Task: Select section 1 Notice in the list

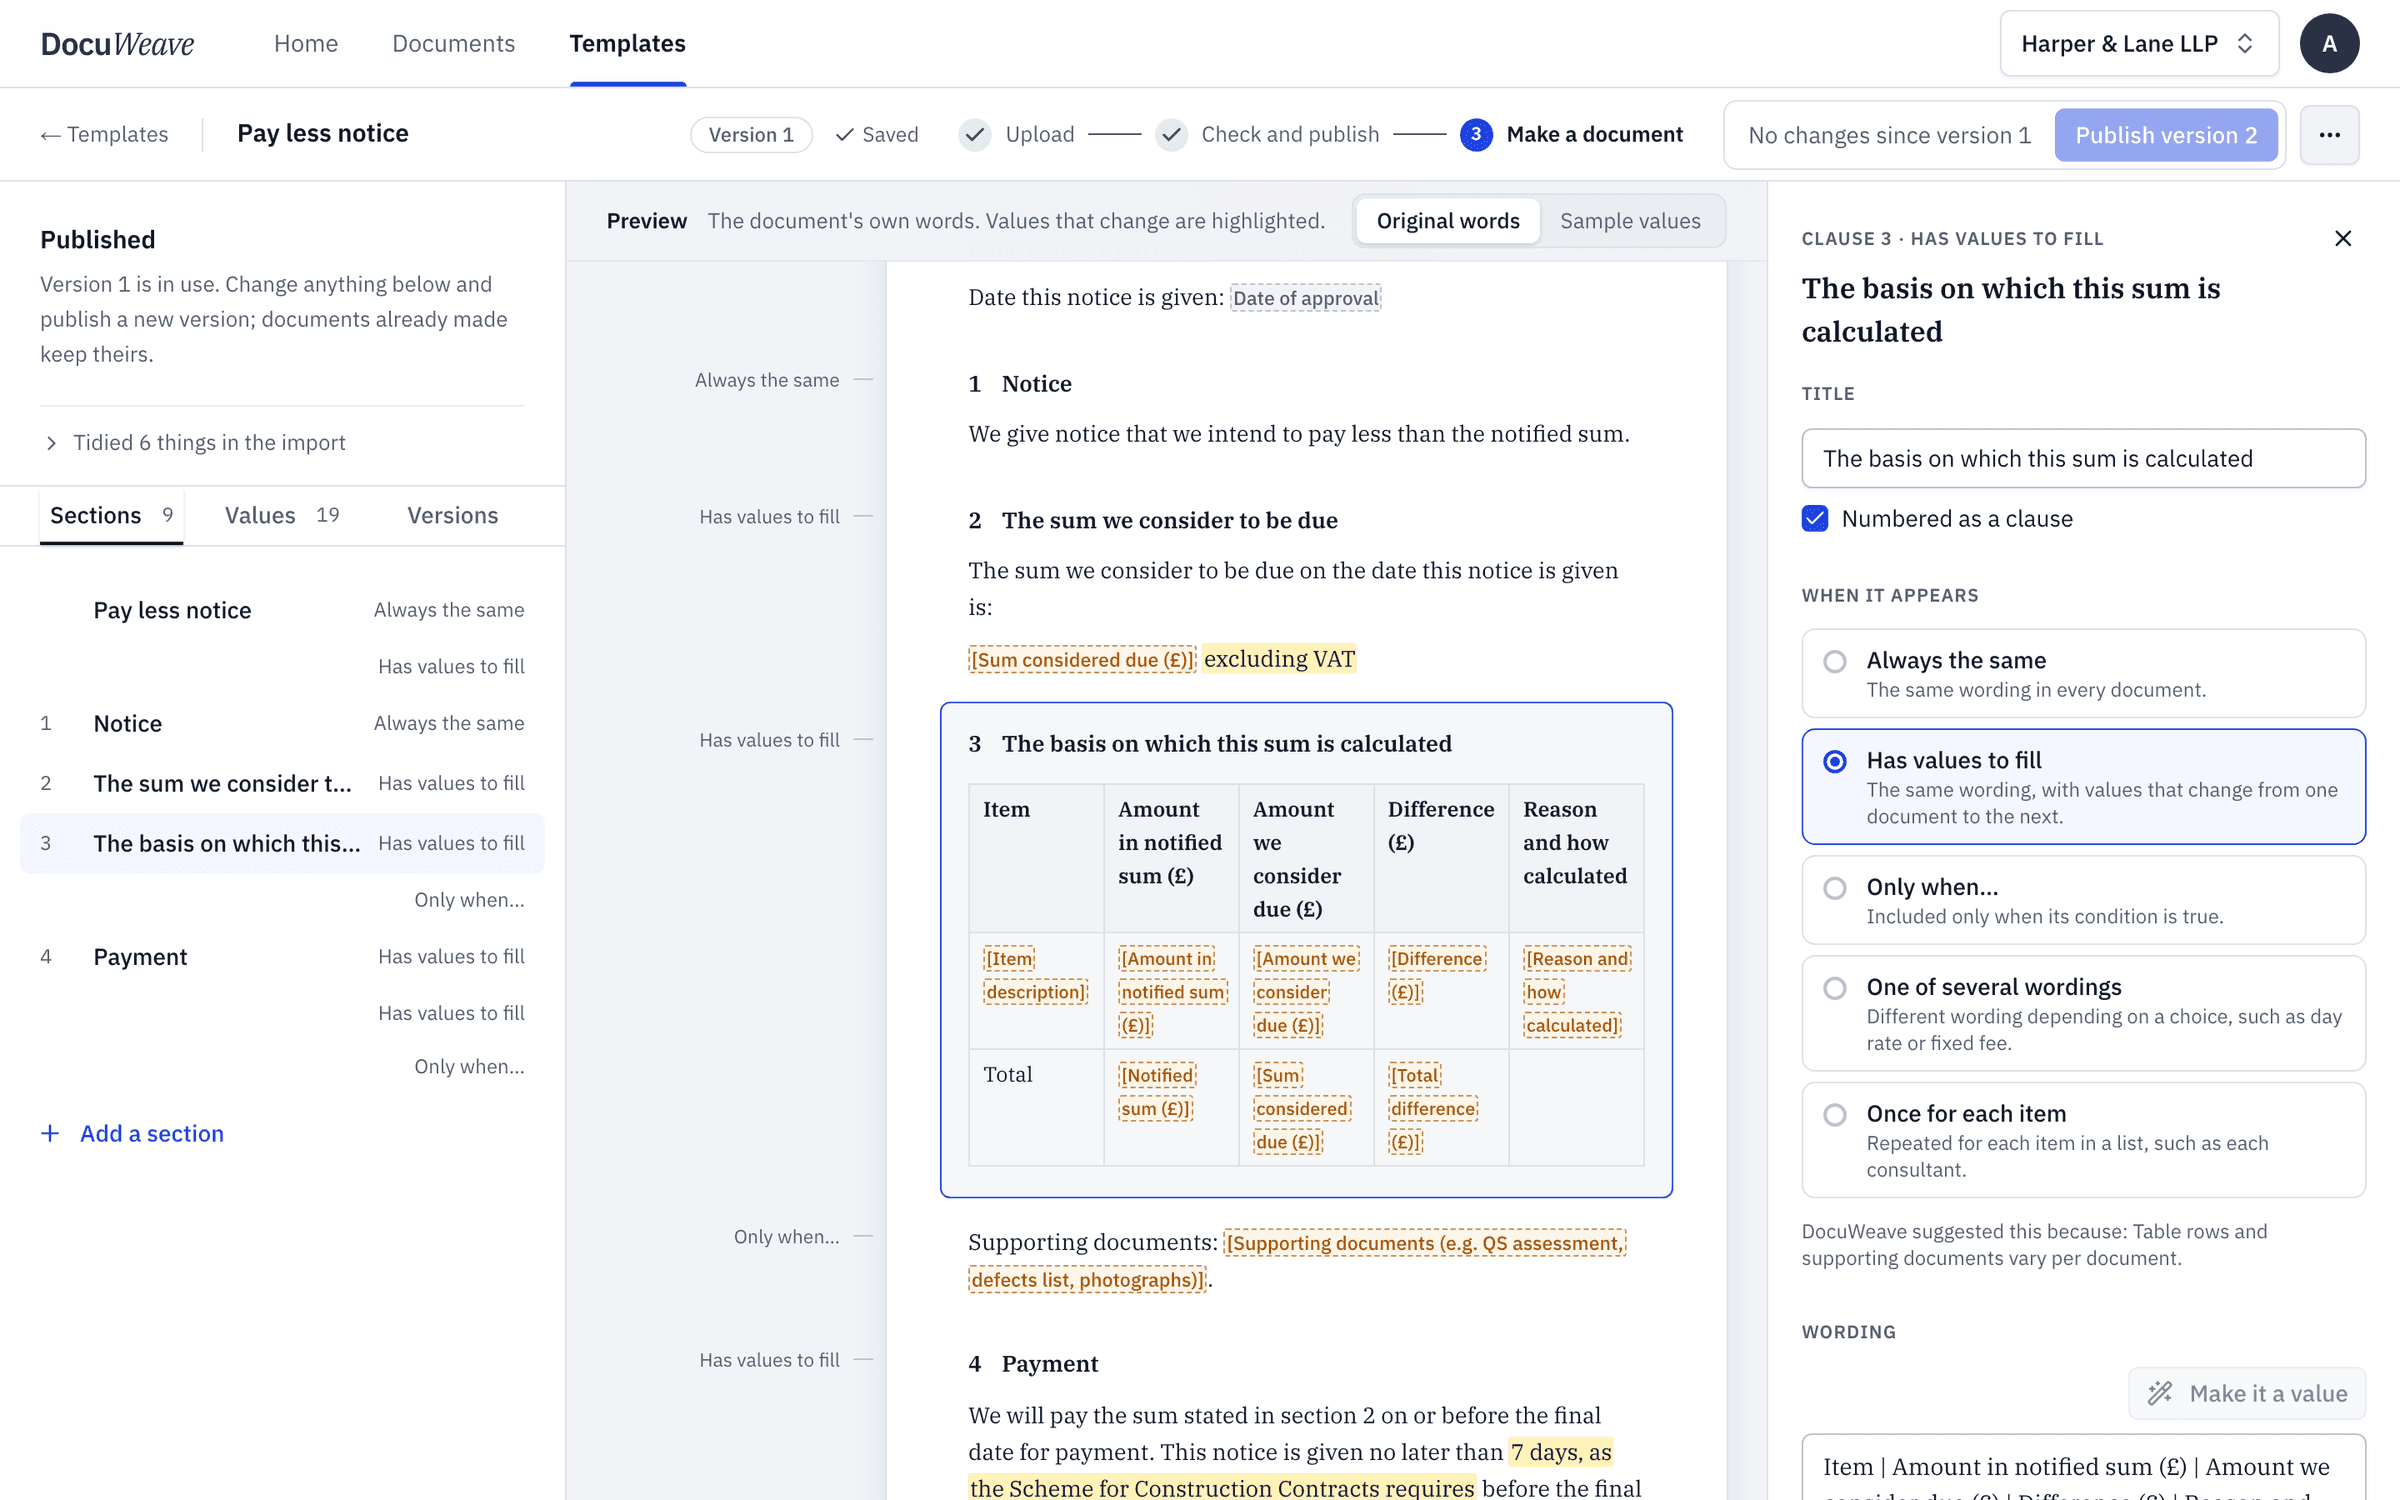Action: click(x=282, y=723)
